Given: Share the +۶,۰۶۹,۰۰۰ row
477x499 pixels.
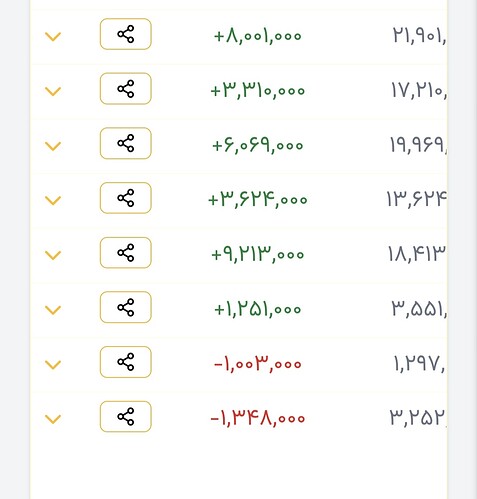Looking at the screenshot, I should tap(126, 143).
